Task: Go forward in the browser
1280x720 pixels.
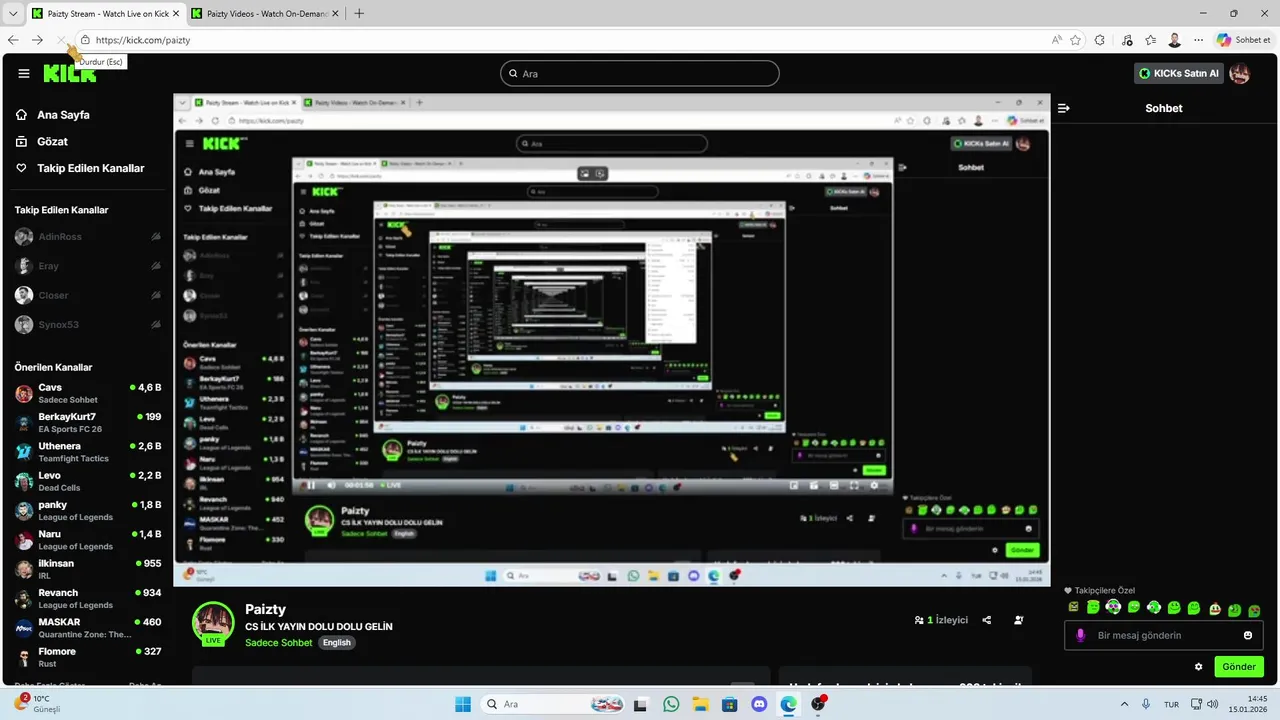Action: pos(37,40)
